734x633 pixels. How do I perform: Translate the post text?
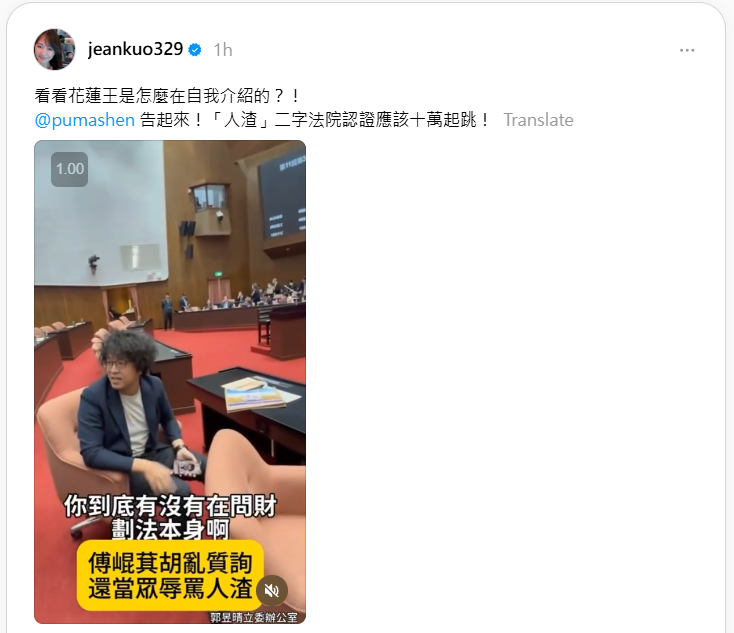point(538,120)
